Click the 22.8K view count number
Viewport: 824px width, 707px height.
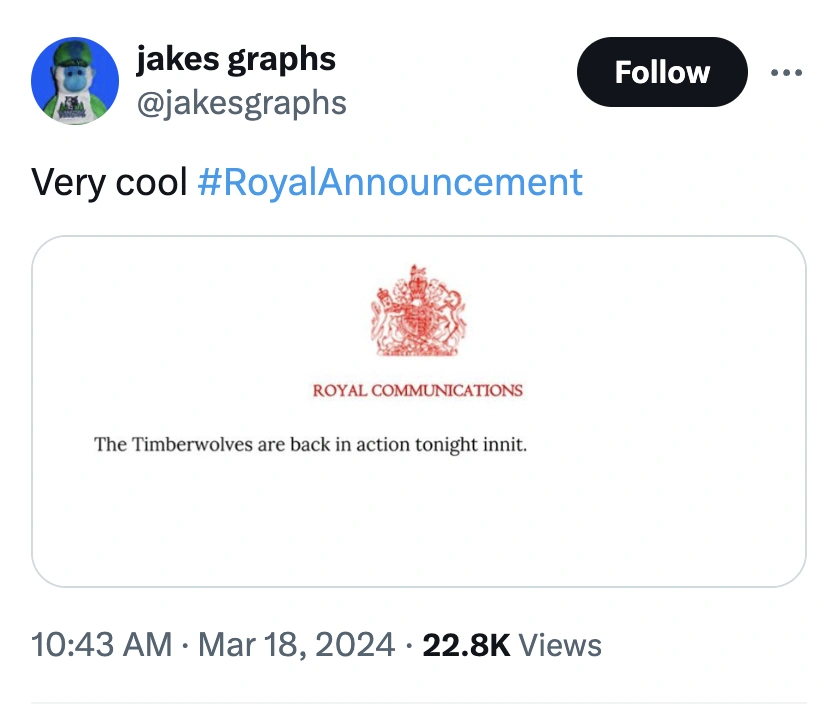[466, 645]
